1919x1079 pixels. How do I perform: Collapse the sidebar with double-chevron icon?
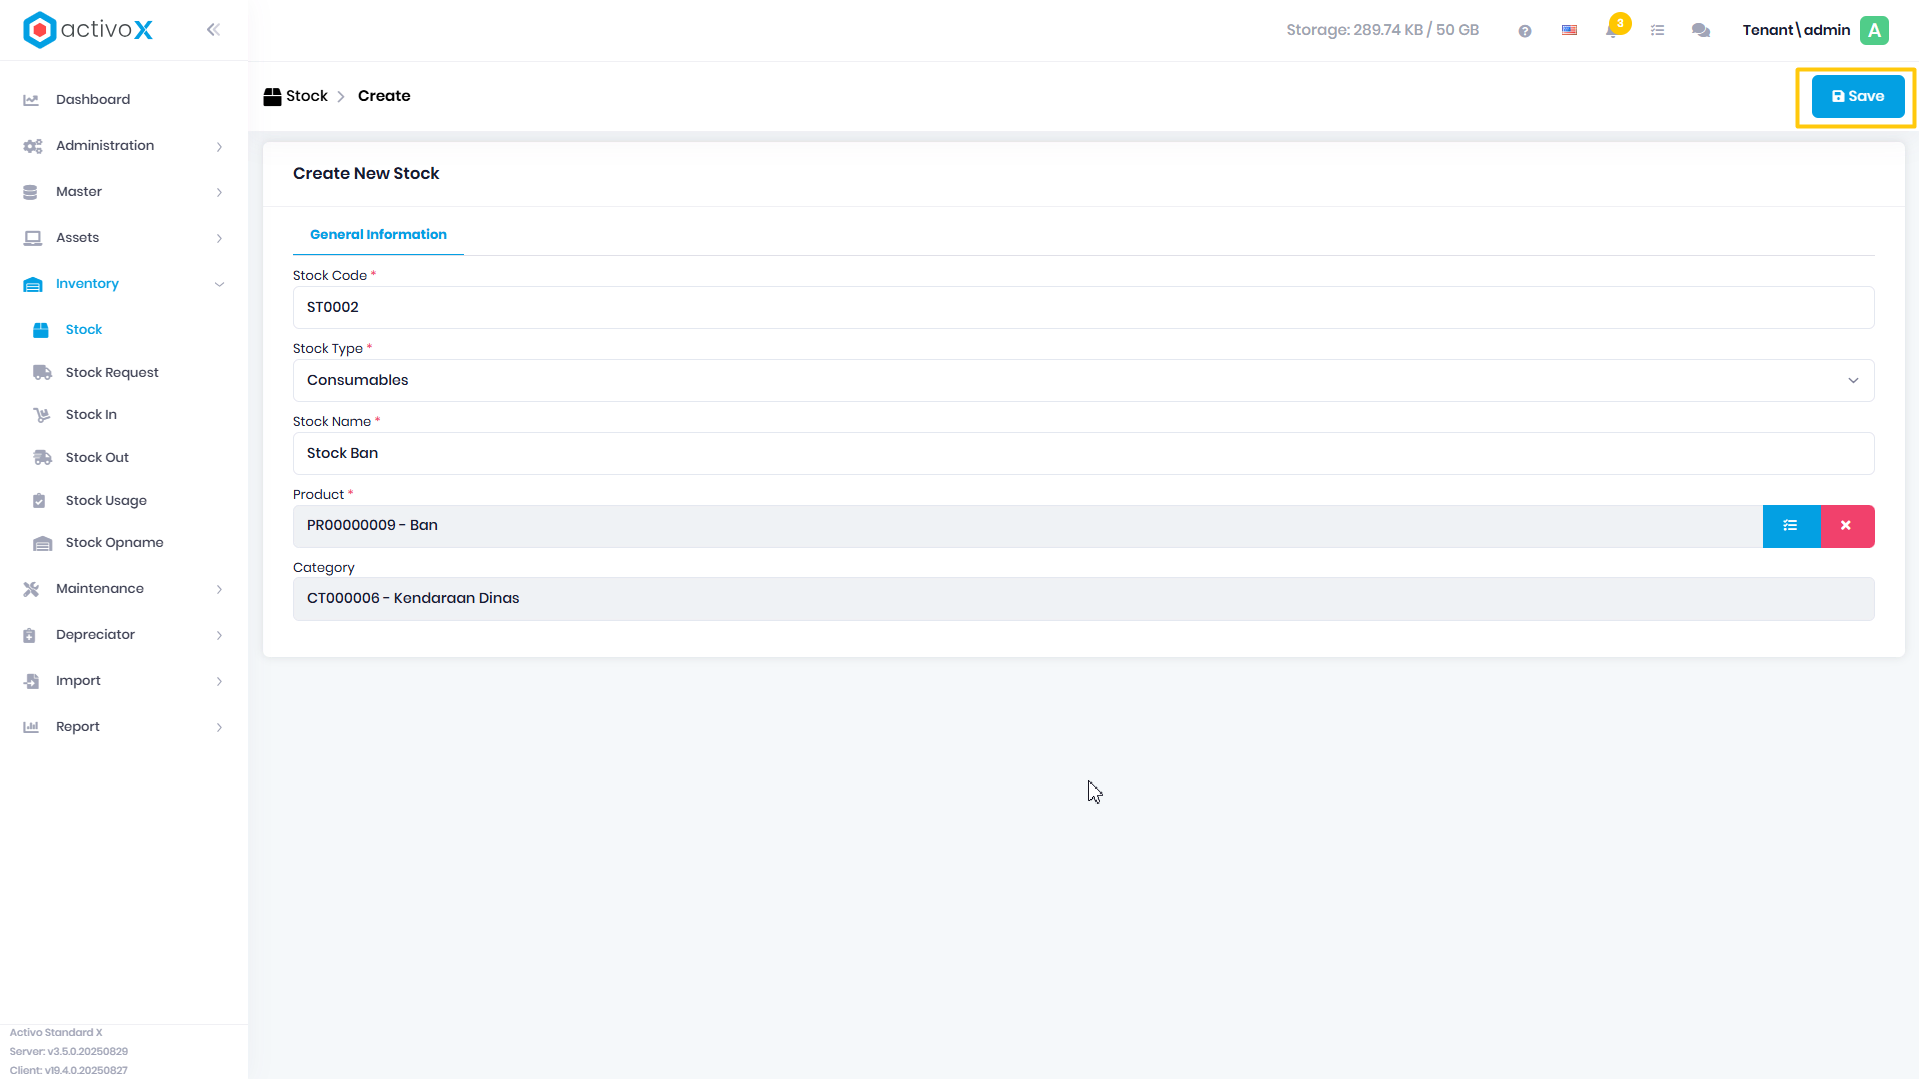[213, 30]
